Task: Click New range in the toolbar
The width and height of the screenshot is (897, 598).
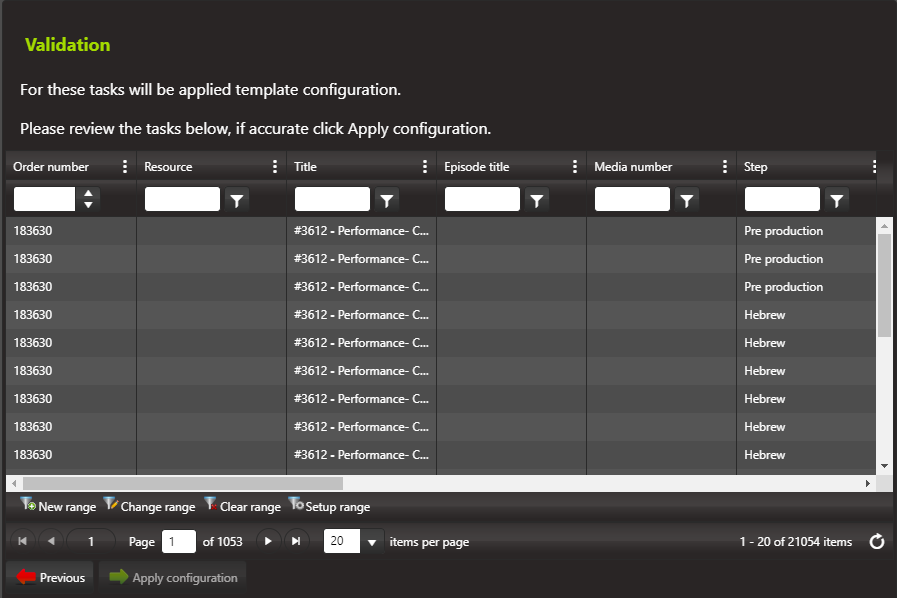Action: pyautogui.click(x=58, y=507)
